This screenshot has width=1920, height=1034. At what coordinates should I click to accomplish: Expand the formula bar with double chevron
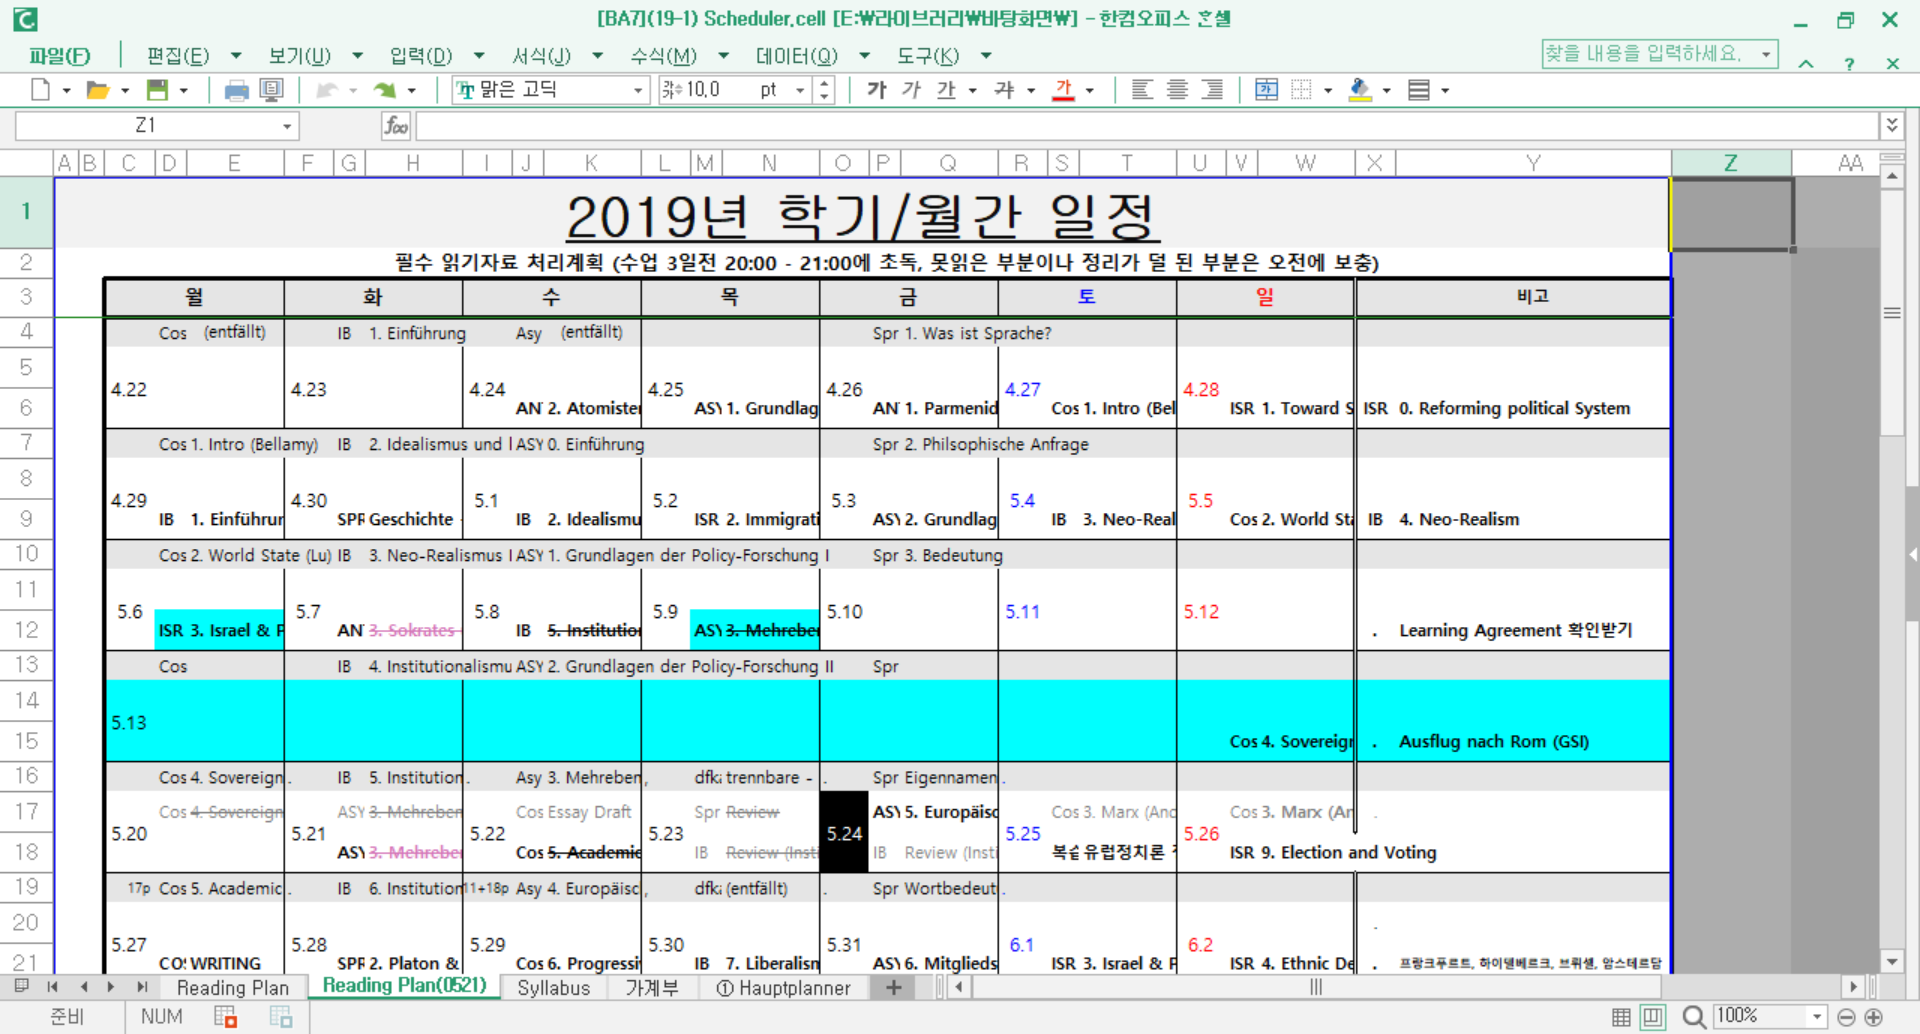[x=1891, y=125]
